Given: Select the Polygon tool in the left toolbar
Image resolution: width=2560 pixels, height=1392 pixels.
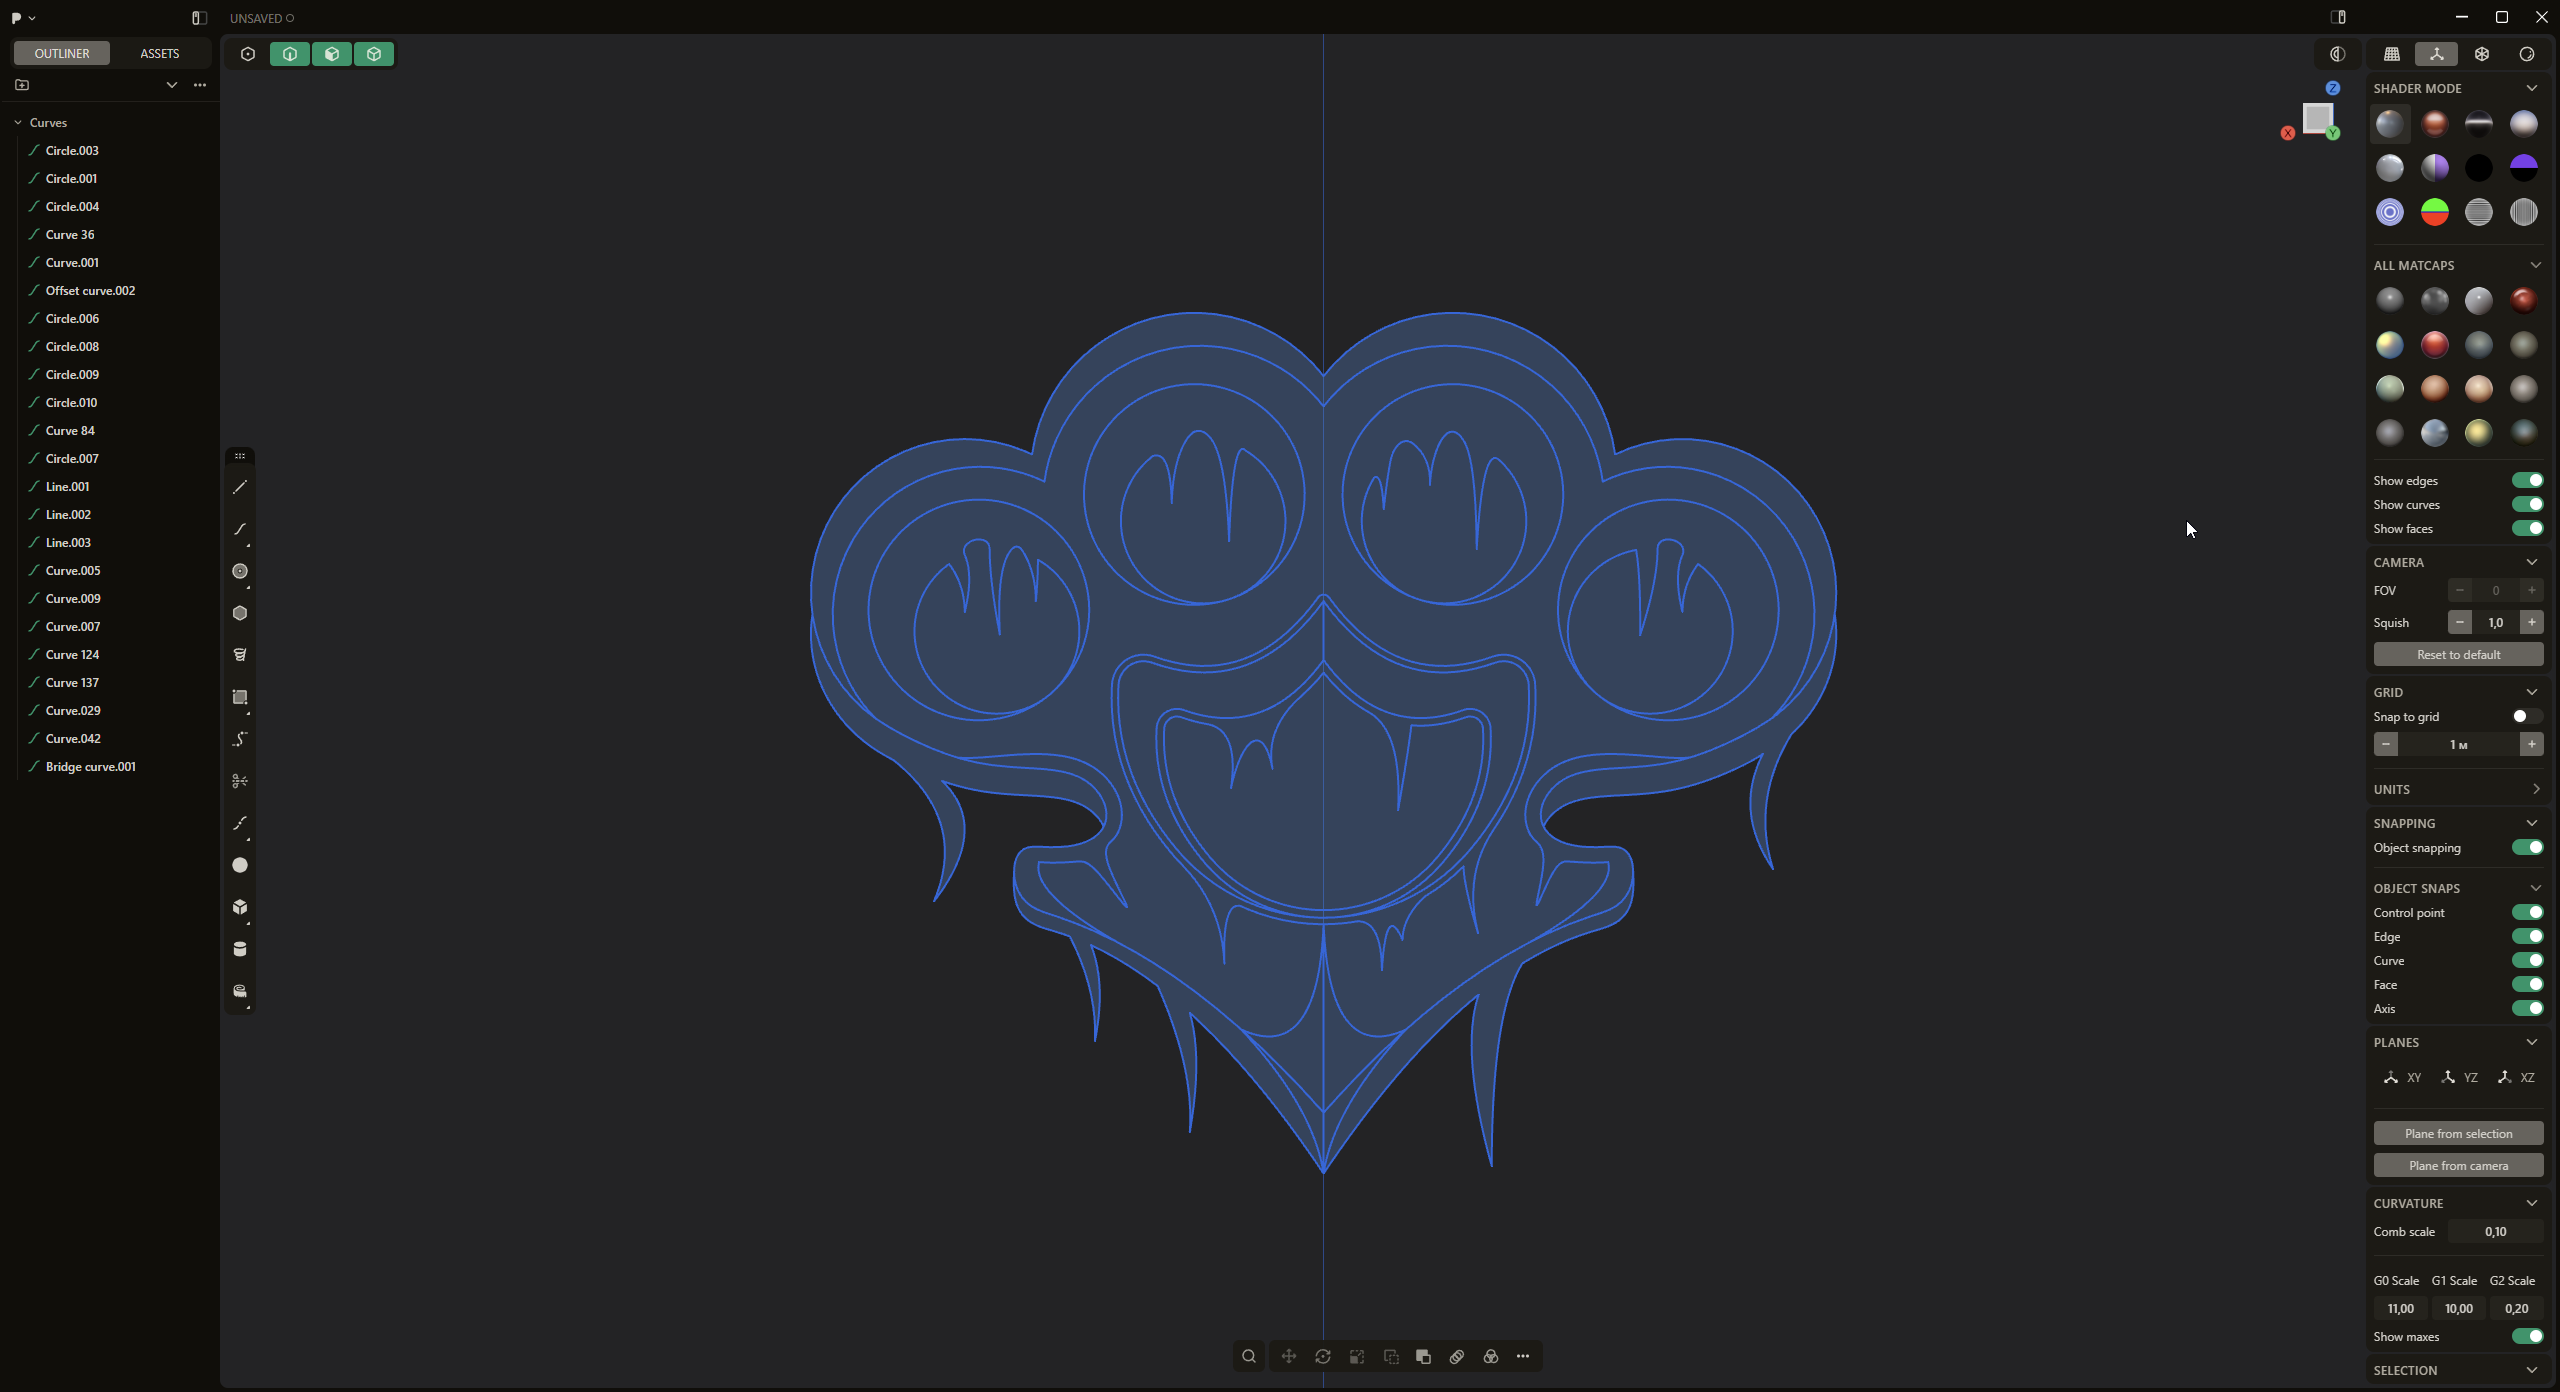Looking at the screenshot, I should pyautogui.click(x=240, y=613).
